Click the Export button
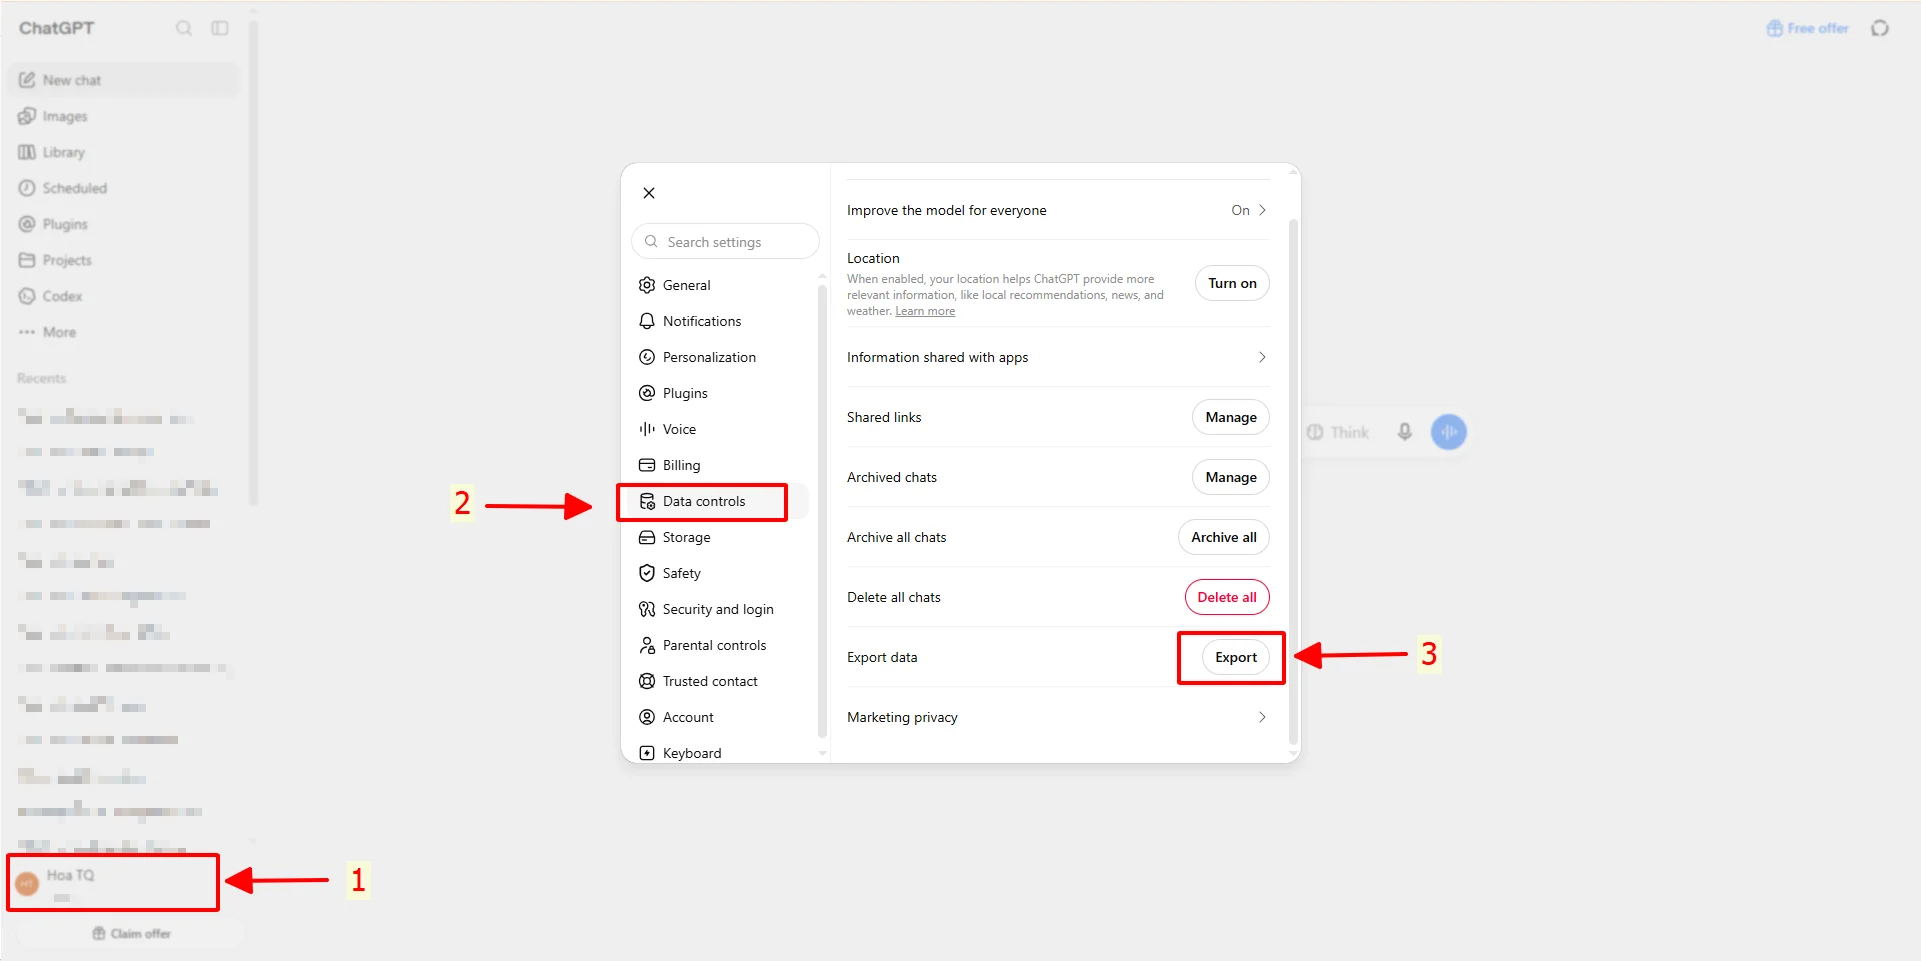 (1236, 657)
